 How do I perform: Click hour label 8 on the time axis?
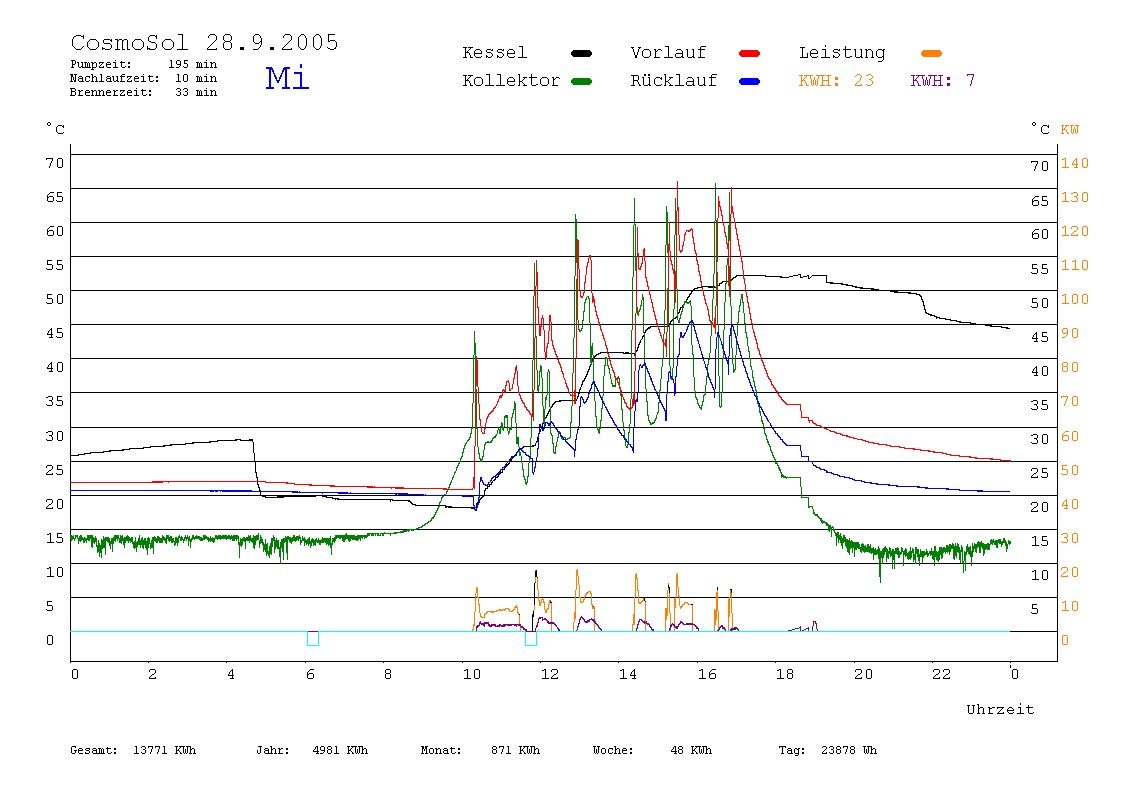pos(388,674)
